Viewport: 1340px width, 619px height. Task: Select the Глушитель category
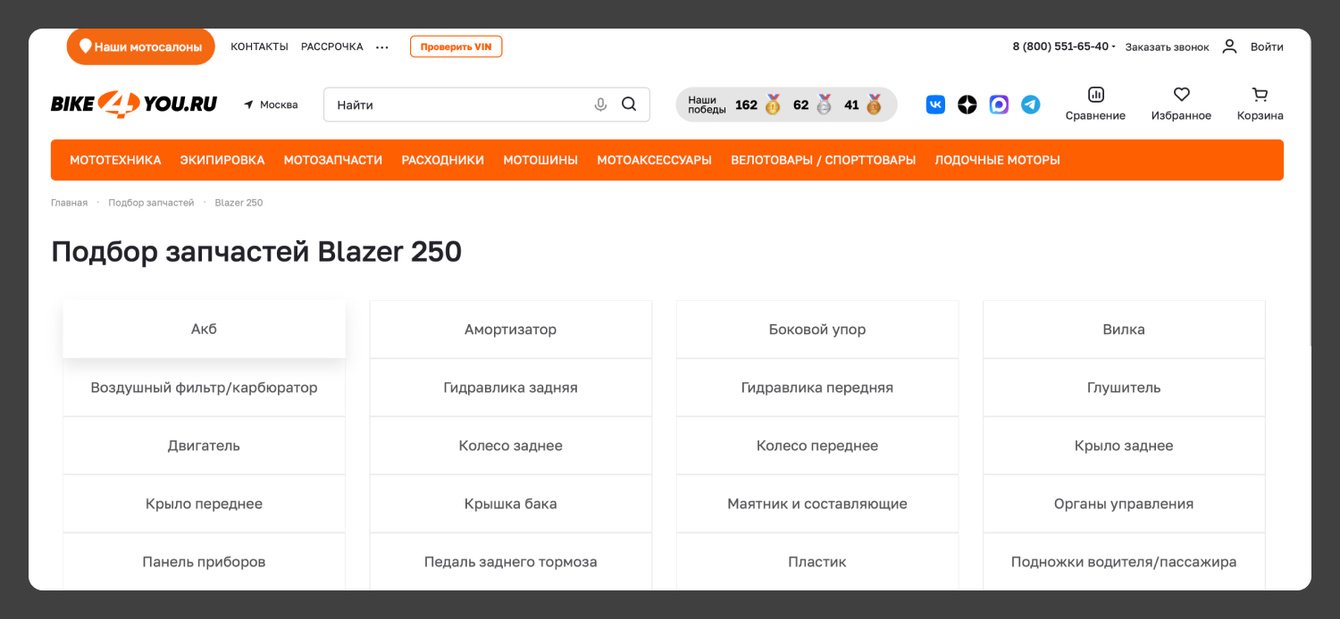[x=1124, y=387]
